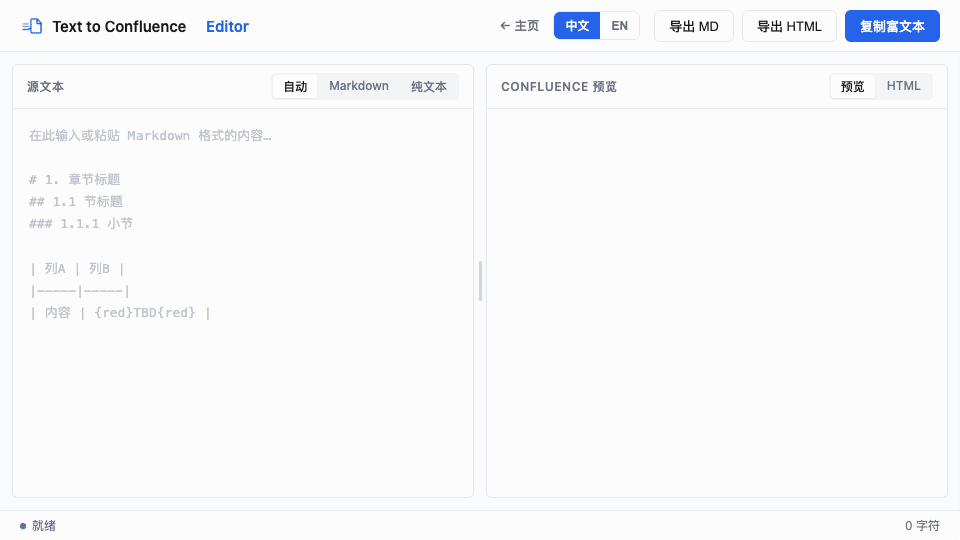Show the HTML output tab
960x540 pixels.
tap(903, 86)
